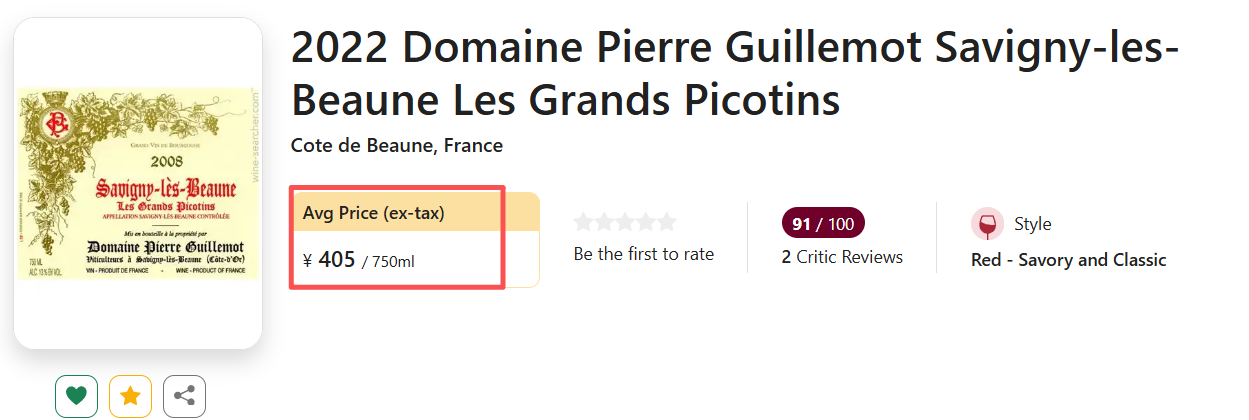Image resolution: width=1249 pixels, height=420 pixels.
Task: Click the Be the first to rate text
Action: click(644, 254)
